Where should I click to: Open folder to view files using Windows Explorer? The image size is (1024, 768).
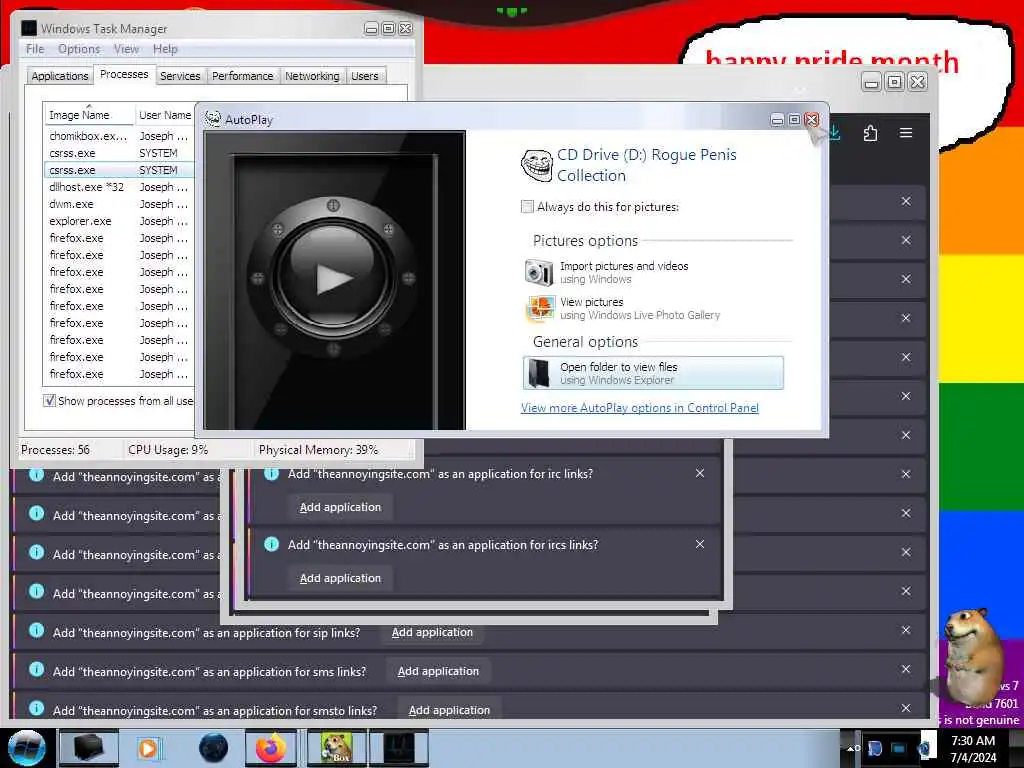653,373
